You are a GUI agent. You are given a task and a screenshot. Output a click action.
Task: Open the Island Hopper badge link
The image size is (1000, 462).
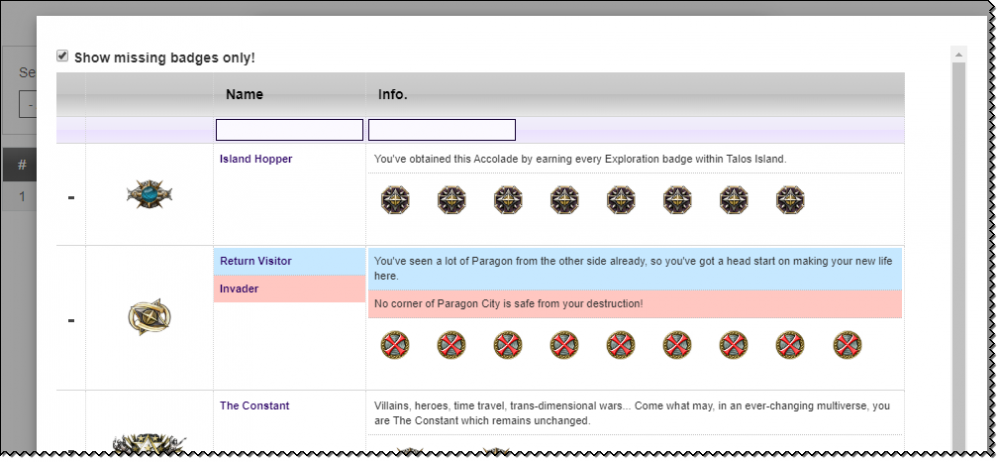click(256, 159)
